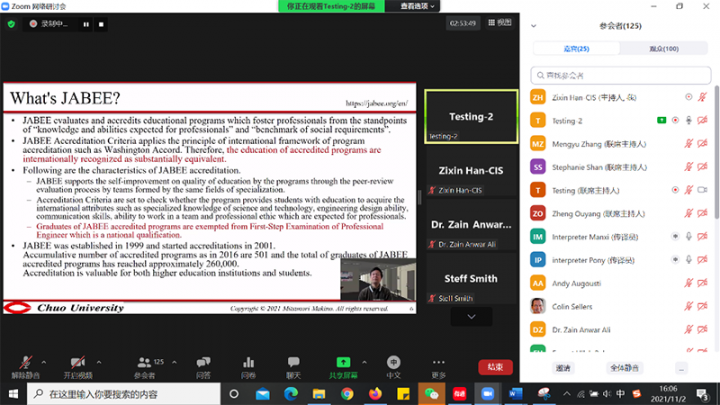Switch to the panelists (25) tab
Viewport: 720px width, 405px height.
(576, 49)
